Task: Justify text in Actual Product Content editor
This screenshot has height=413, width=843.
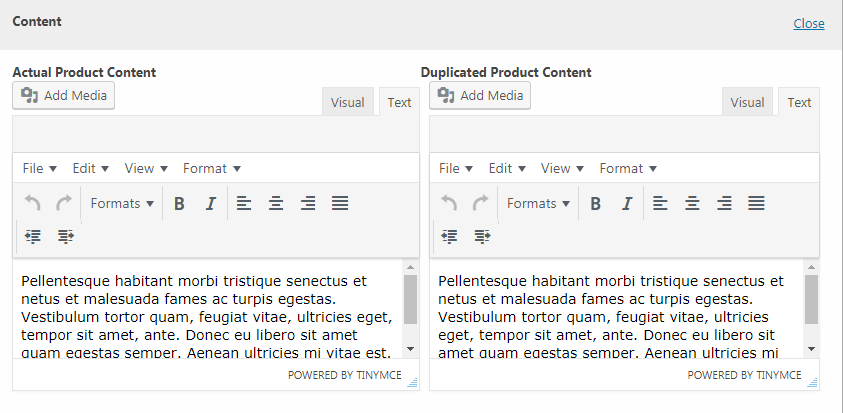Action: [340, 203]
